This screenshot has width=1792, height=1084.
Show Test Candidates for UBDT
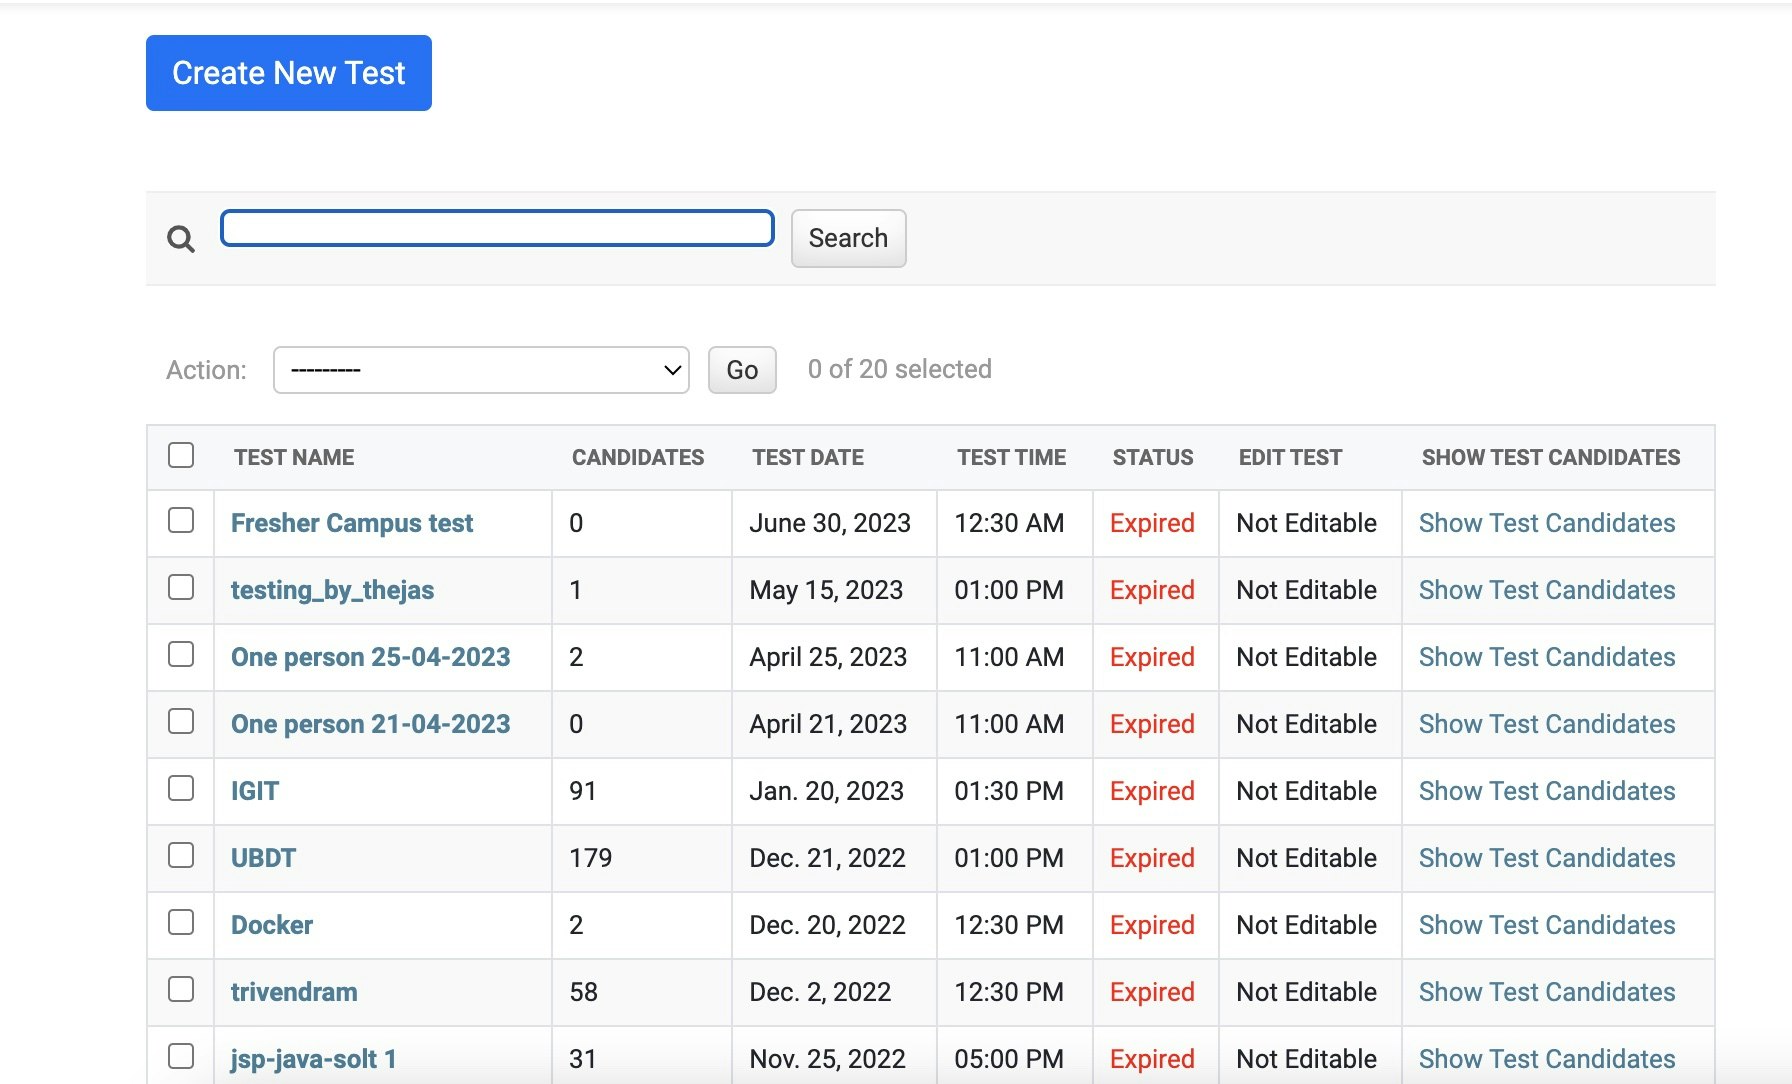[x=1547, y=858]
